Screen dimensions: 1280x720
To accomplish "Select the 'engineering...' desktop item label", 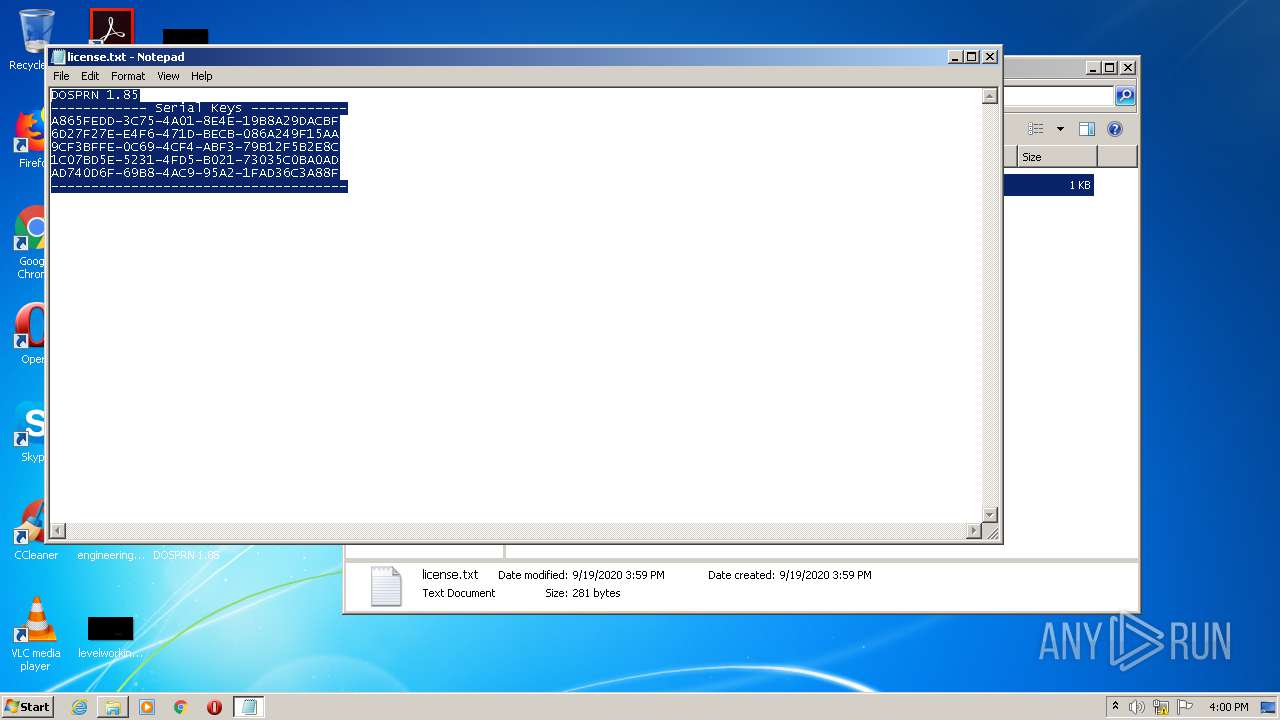I will [110, 555].
